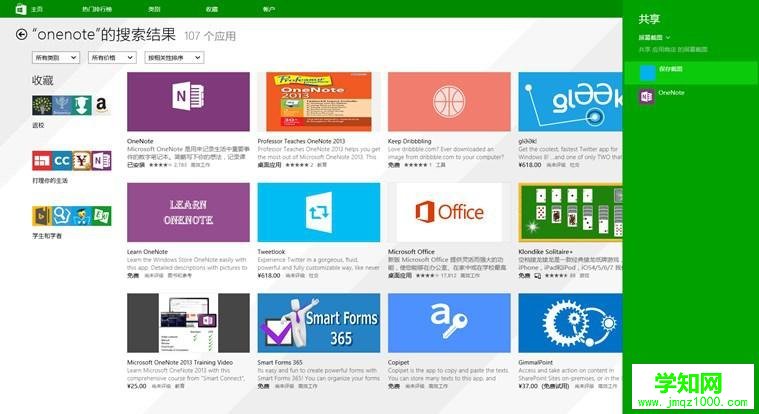
Task: Open the Learn OneNote purple tile
Action: pyautogui.click(x=188, y=212)
